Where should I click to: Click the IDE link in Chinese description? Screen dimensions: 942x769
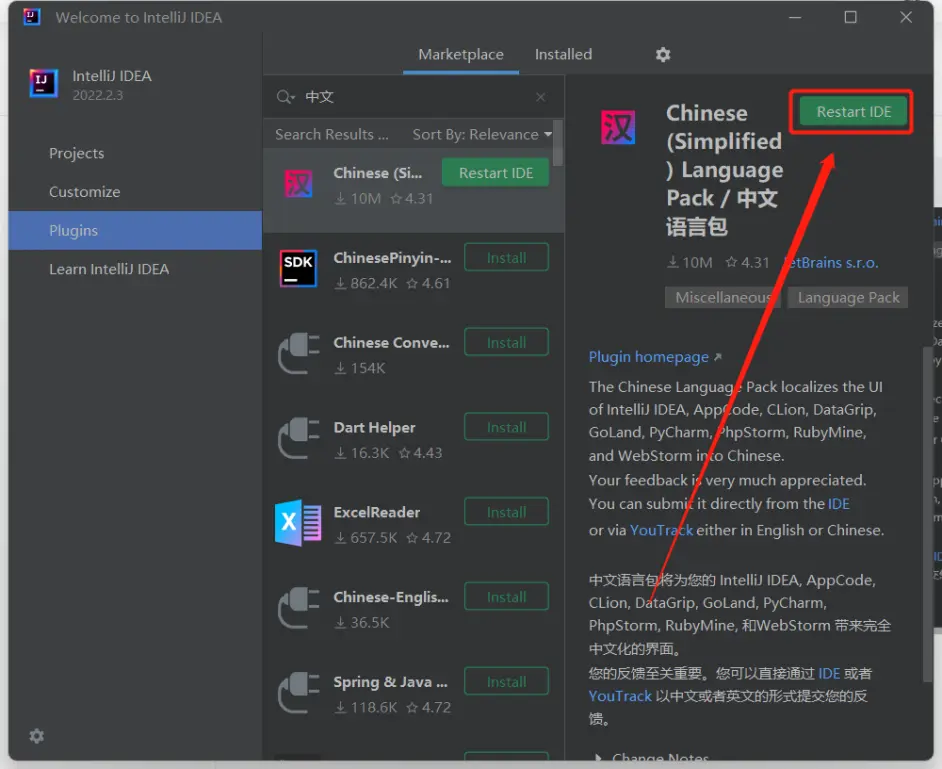click(x=829, y=673)
